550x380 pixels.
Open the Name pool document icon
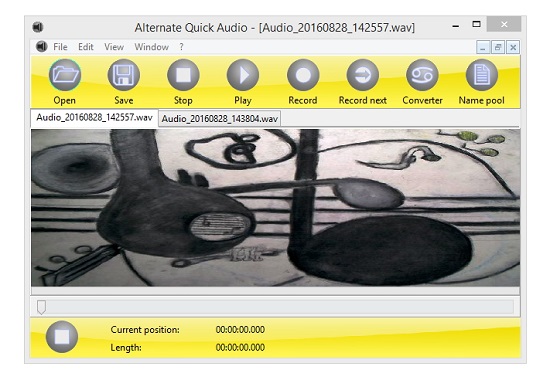(x=482, y=75)
